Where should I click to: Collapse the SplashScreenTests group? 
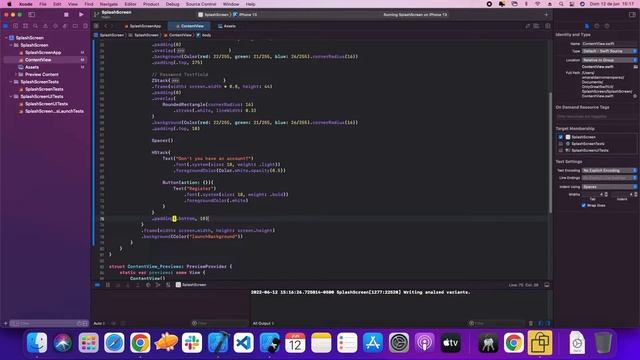pyautogui.click(x=11, y=82)
